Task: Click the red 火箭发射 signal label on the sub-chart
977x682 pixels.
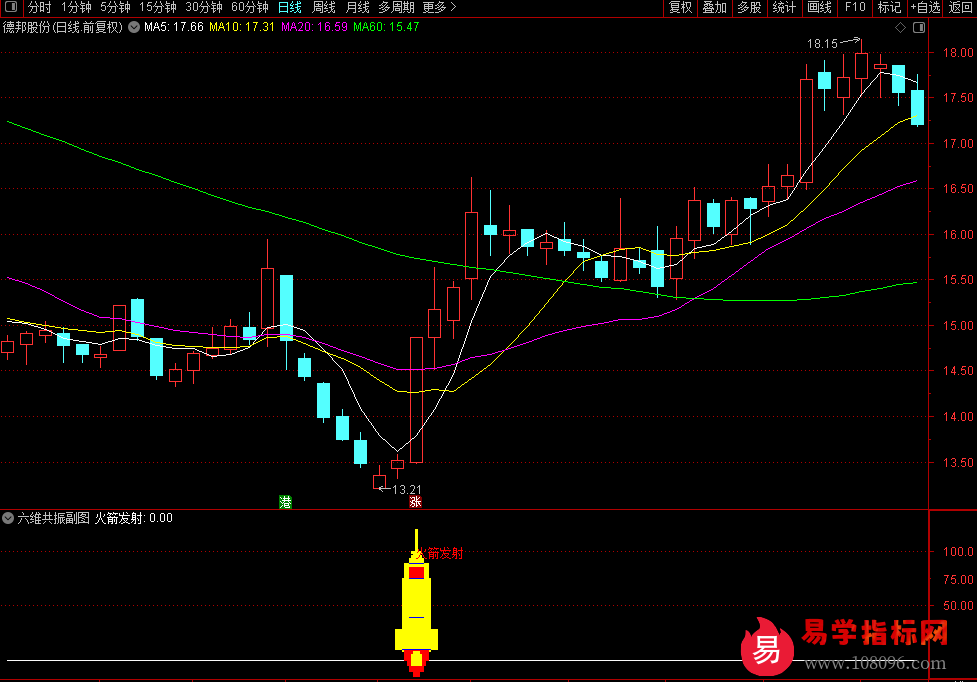Action: pos(440,554)
